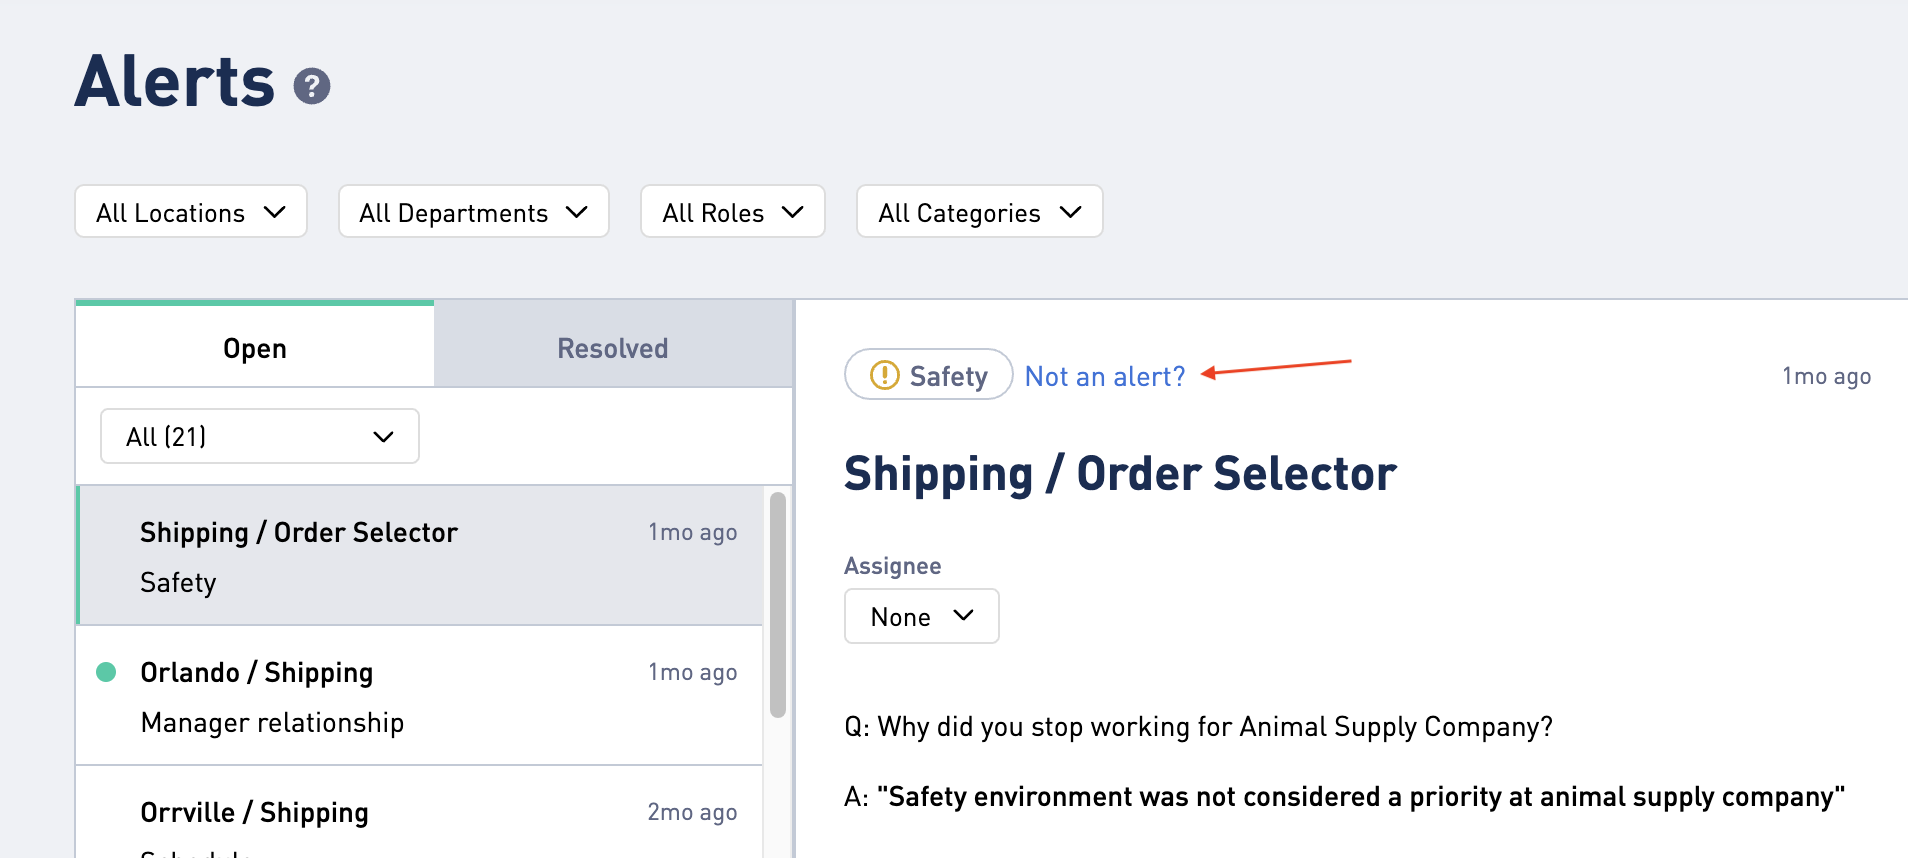Click the chevron arrow in All Categories

(1071, 212)
